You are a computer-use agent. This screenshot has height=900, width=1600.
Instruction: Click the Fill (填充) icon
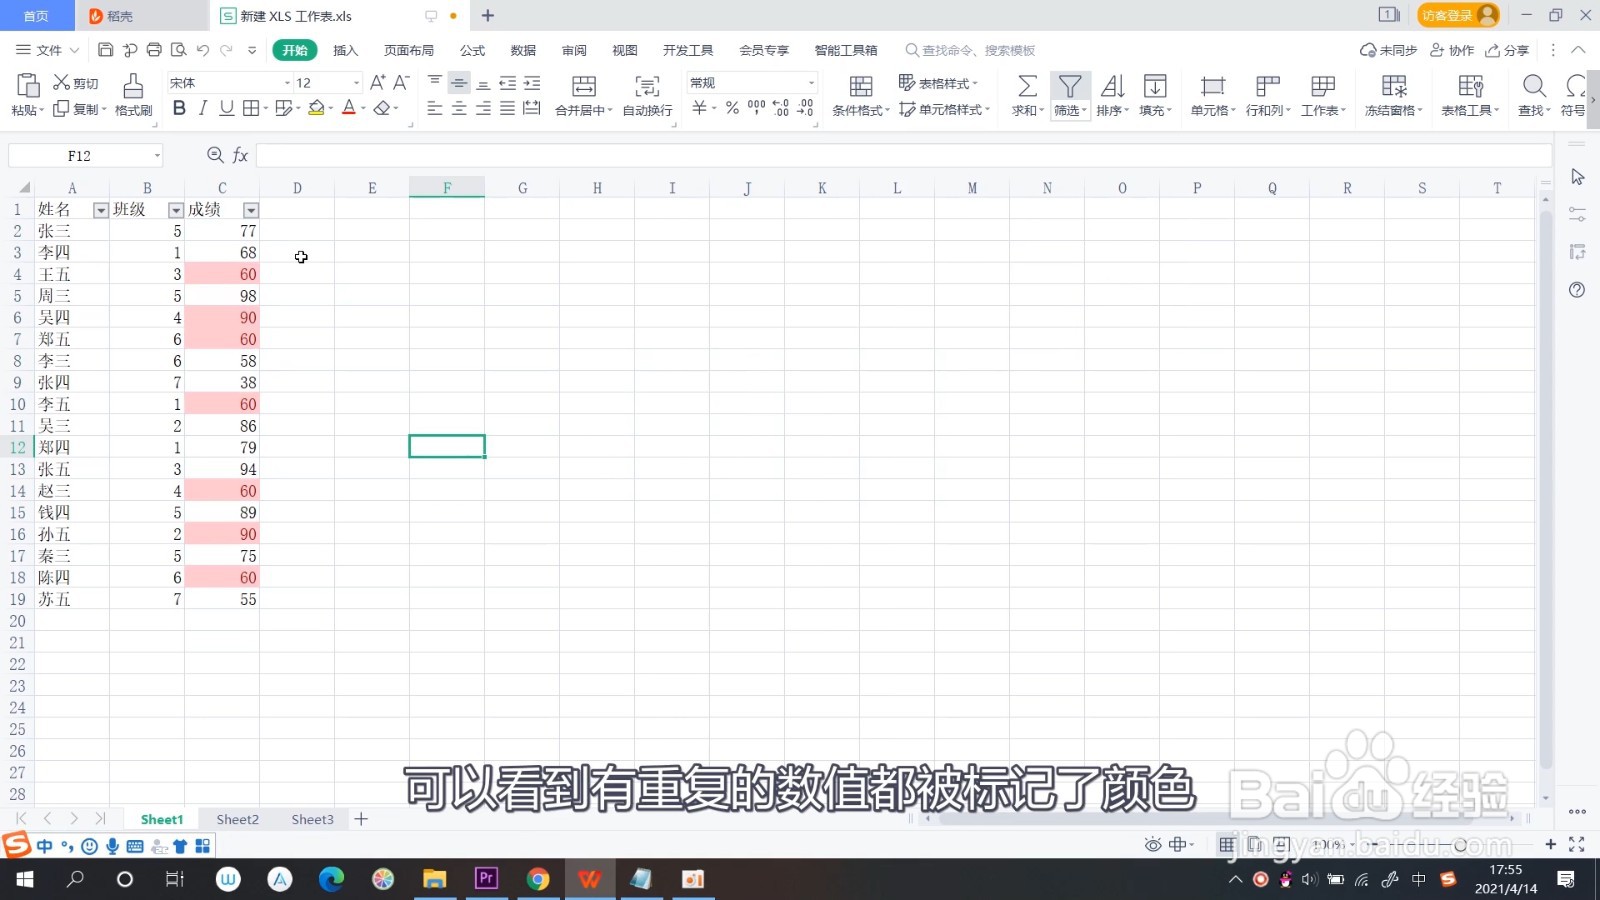pyautogui.click(x=1155, y=86)
